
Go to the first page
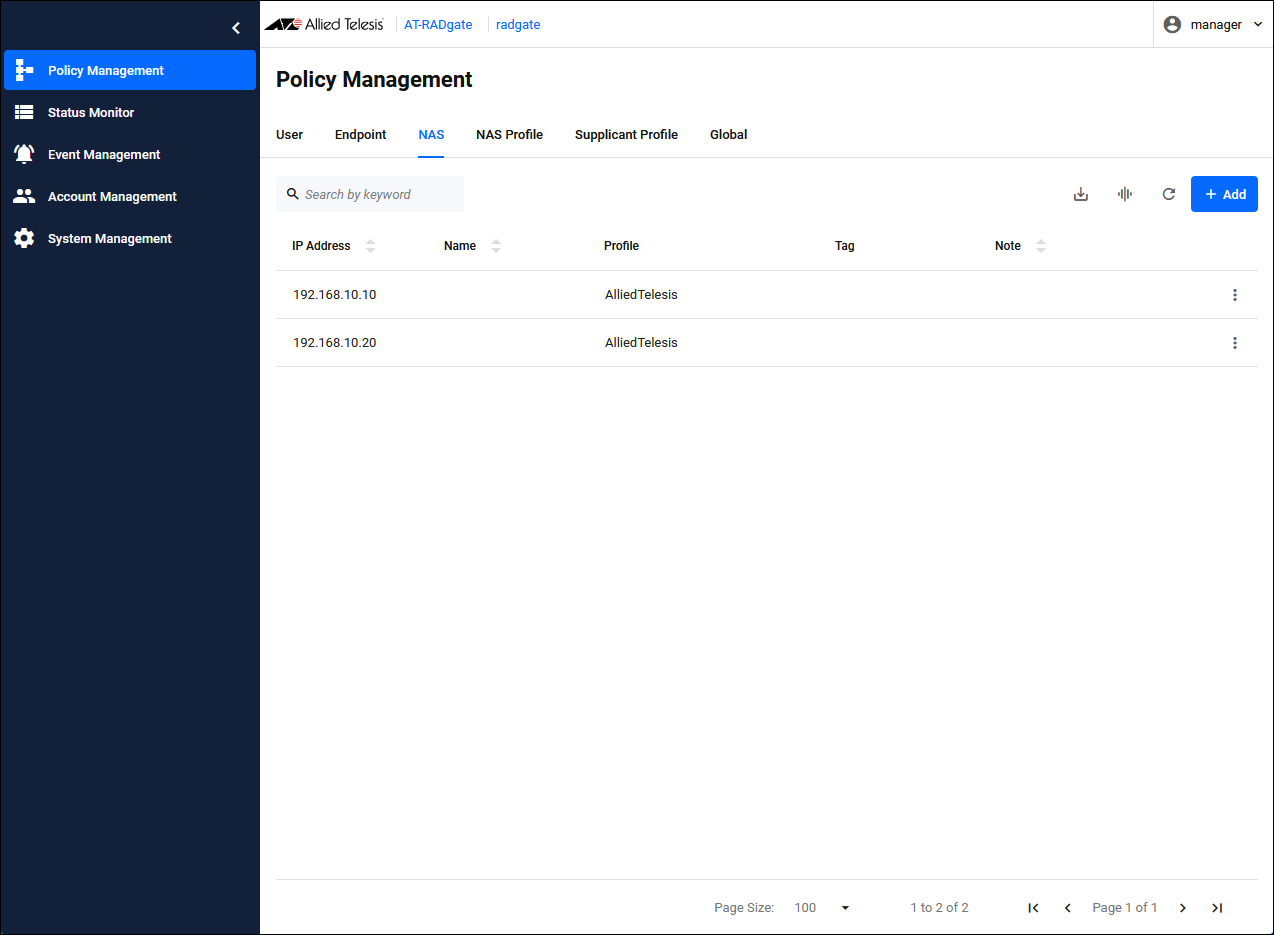1033,908
